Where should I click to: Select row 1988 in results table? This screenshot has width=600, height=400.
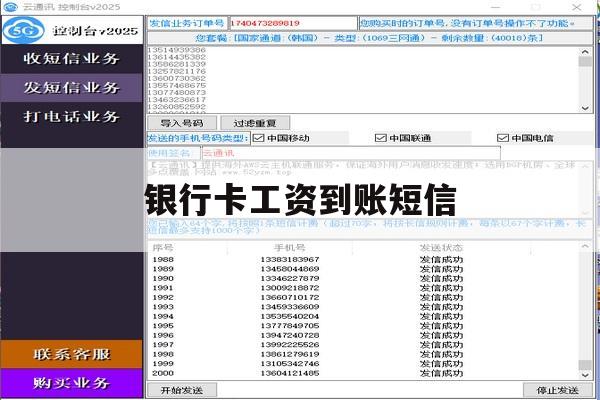tap(364, 260)
